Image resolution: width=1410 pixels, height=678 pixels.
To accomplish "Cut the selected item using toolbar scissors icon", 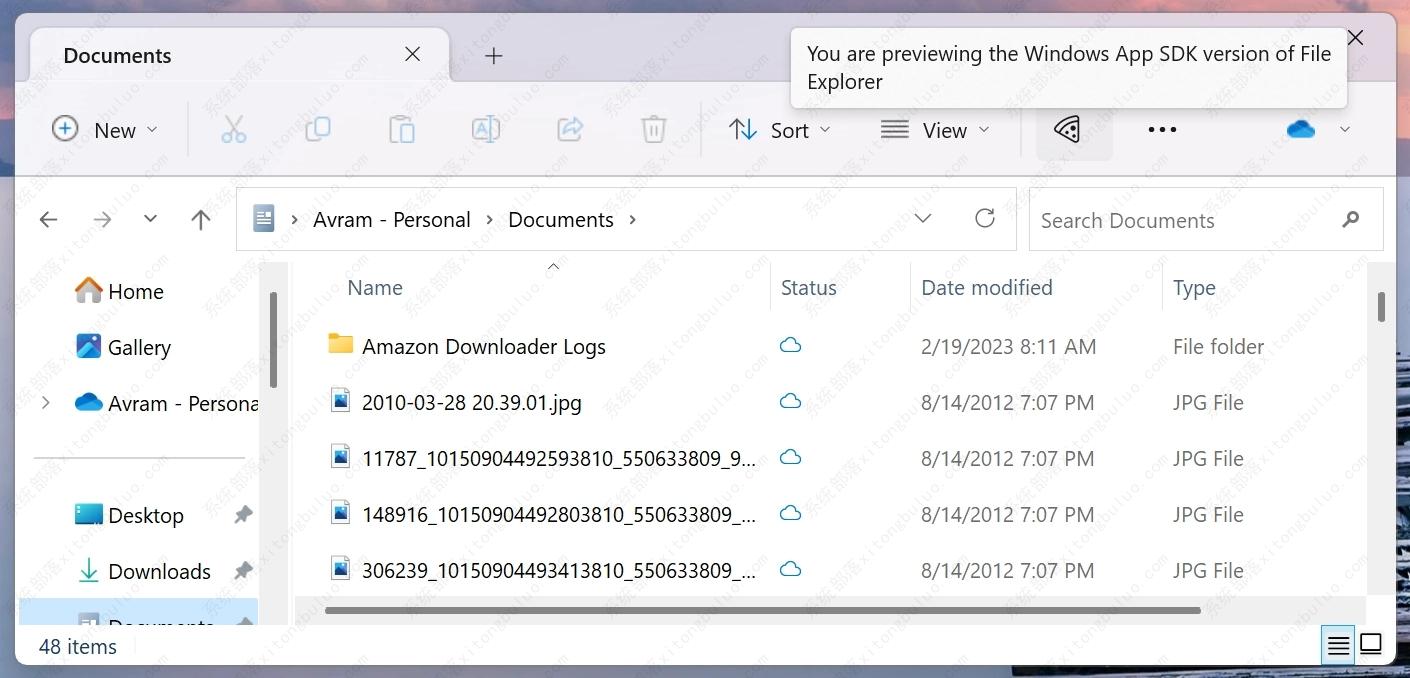I will tap(233, 129).
